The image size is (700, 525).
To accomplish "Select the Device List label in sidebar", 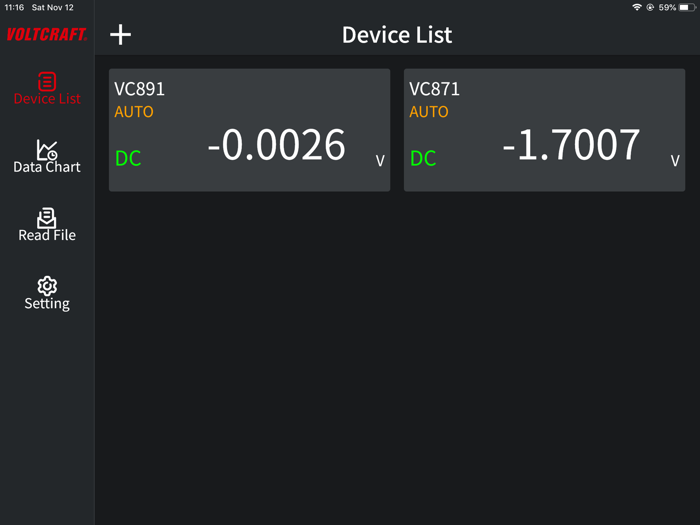I will (x=47, y=99).
